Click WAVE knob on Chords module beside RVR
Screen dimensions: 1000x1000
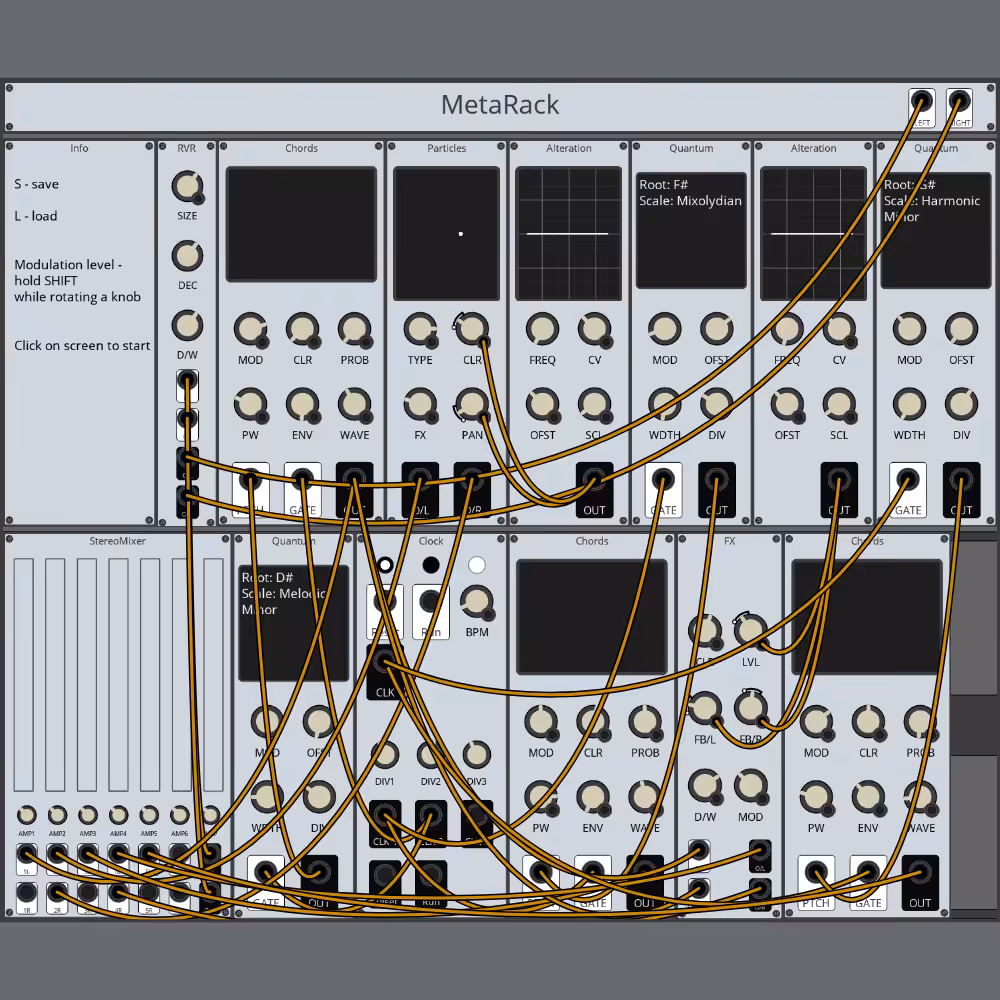pos(354,404)
